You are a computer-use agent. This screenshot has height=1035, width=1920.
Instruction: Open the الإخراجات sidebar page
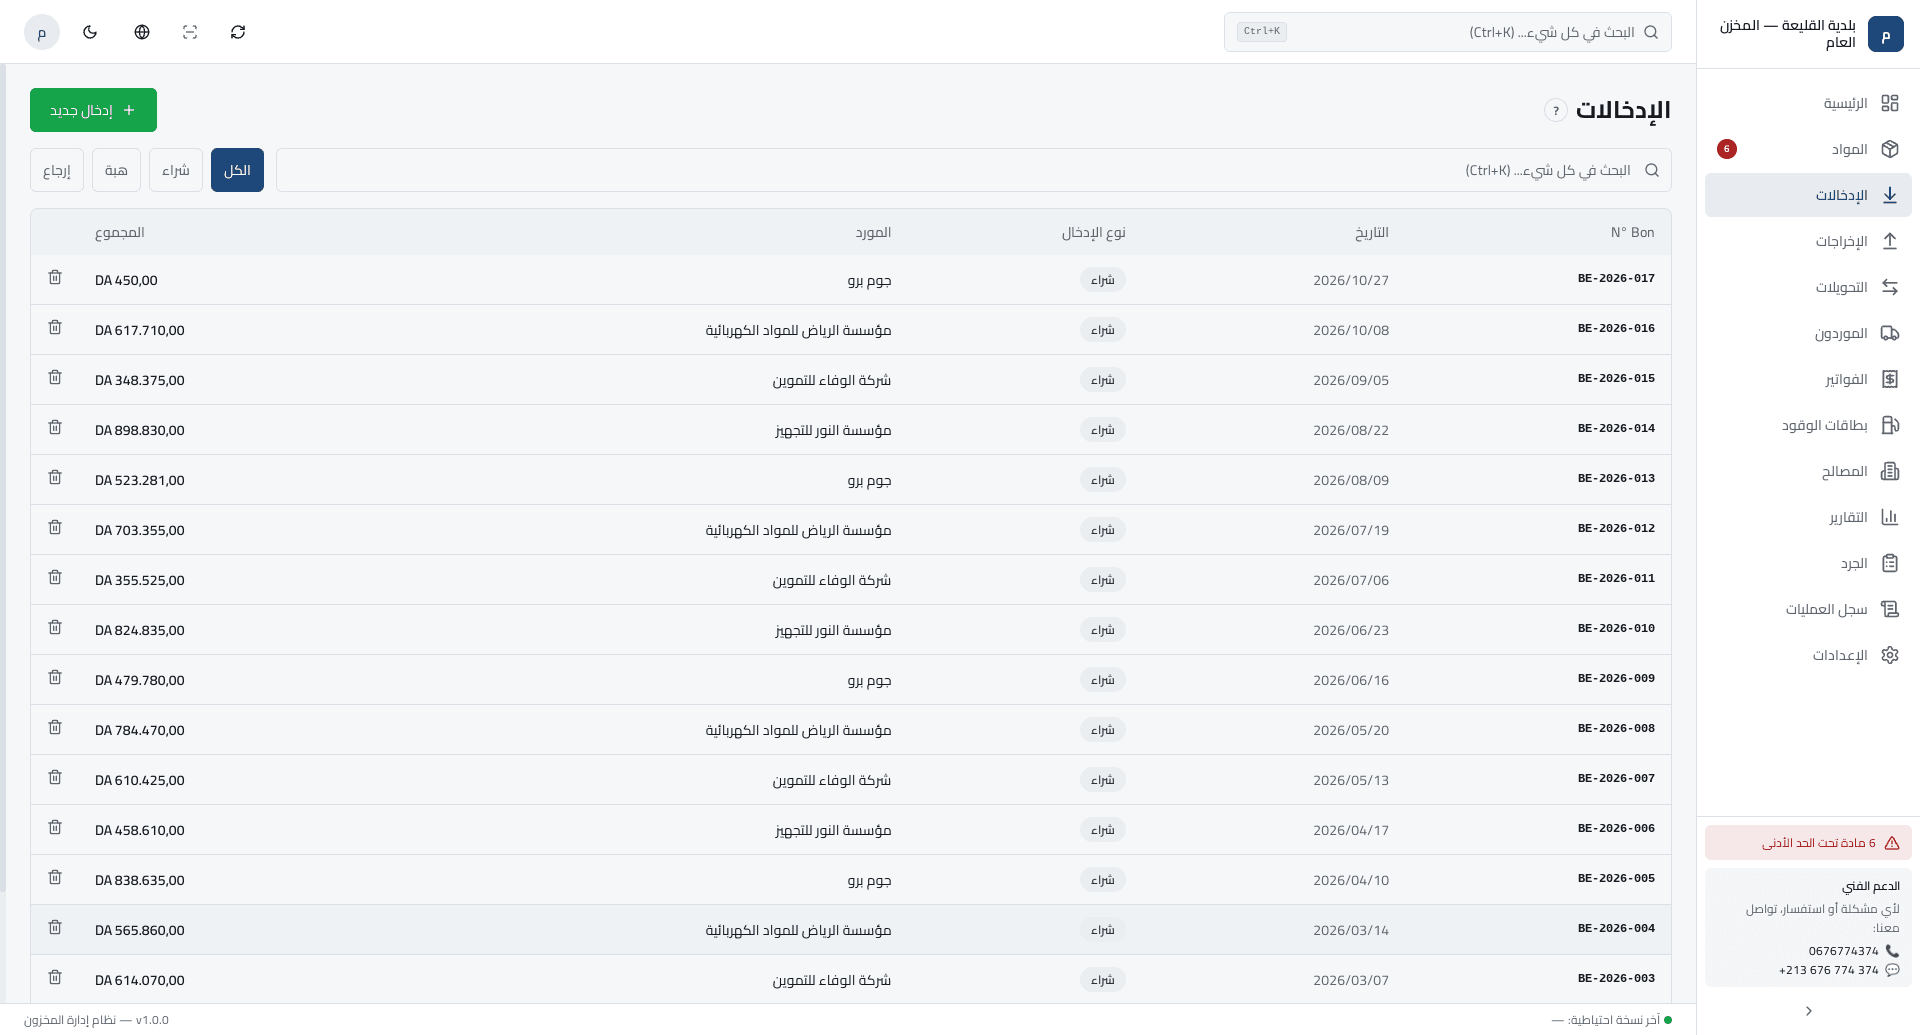[1808, 241]
